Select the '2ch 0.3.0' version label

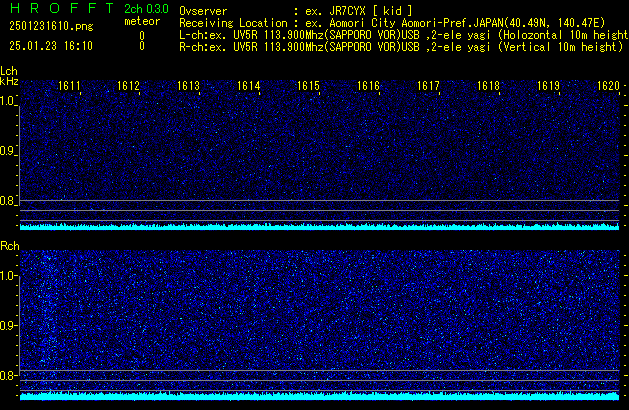pos(146,9)
